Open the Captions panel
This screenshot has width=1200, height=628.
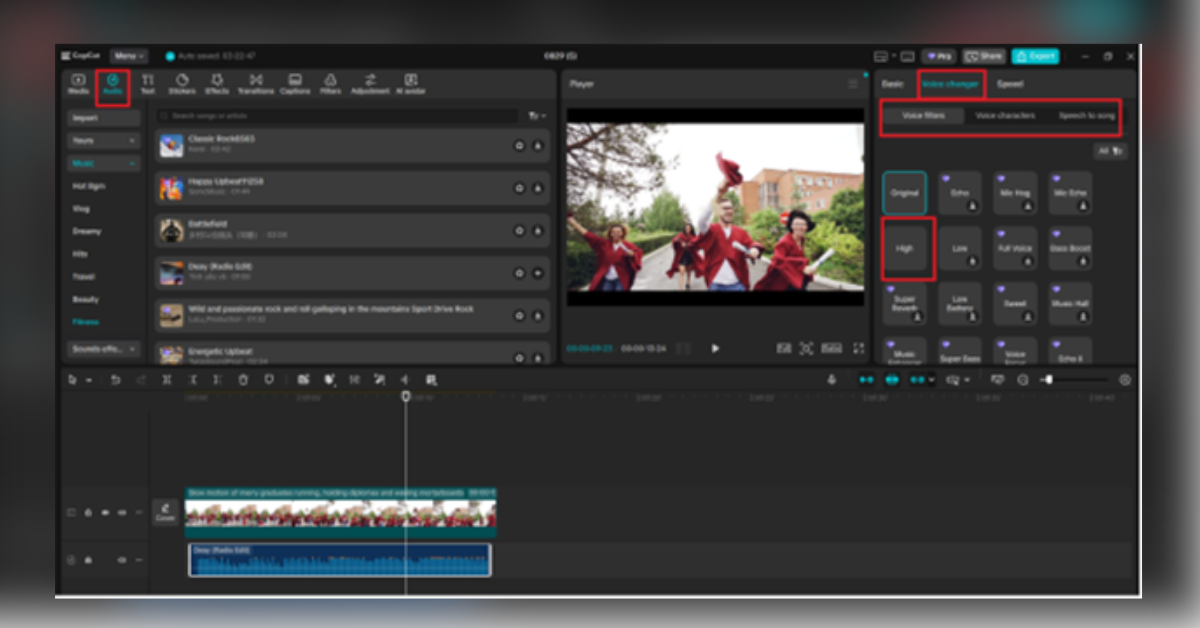[x=295, y=84]
